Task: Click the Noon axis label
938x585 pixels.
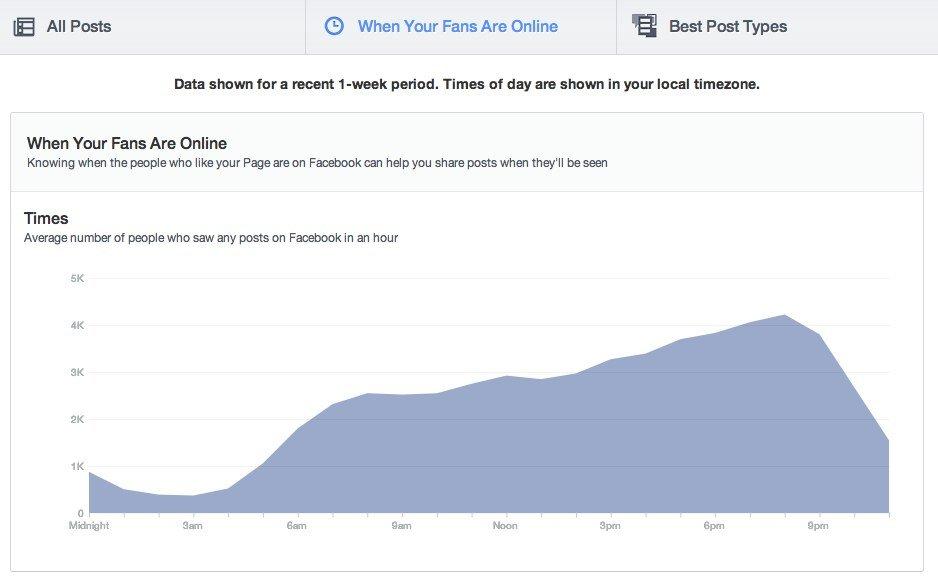Action: click(505, 526)
